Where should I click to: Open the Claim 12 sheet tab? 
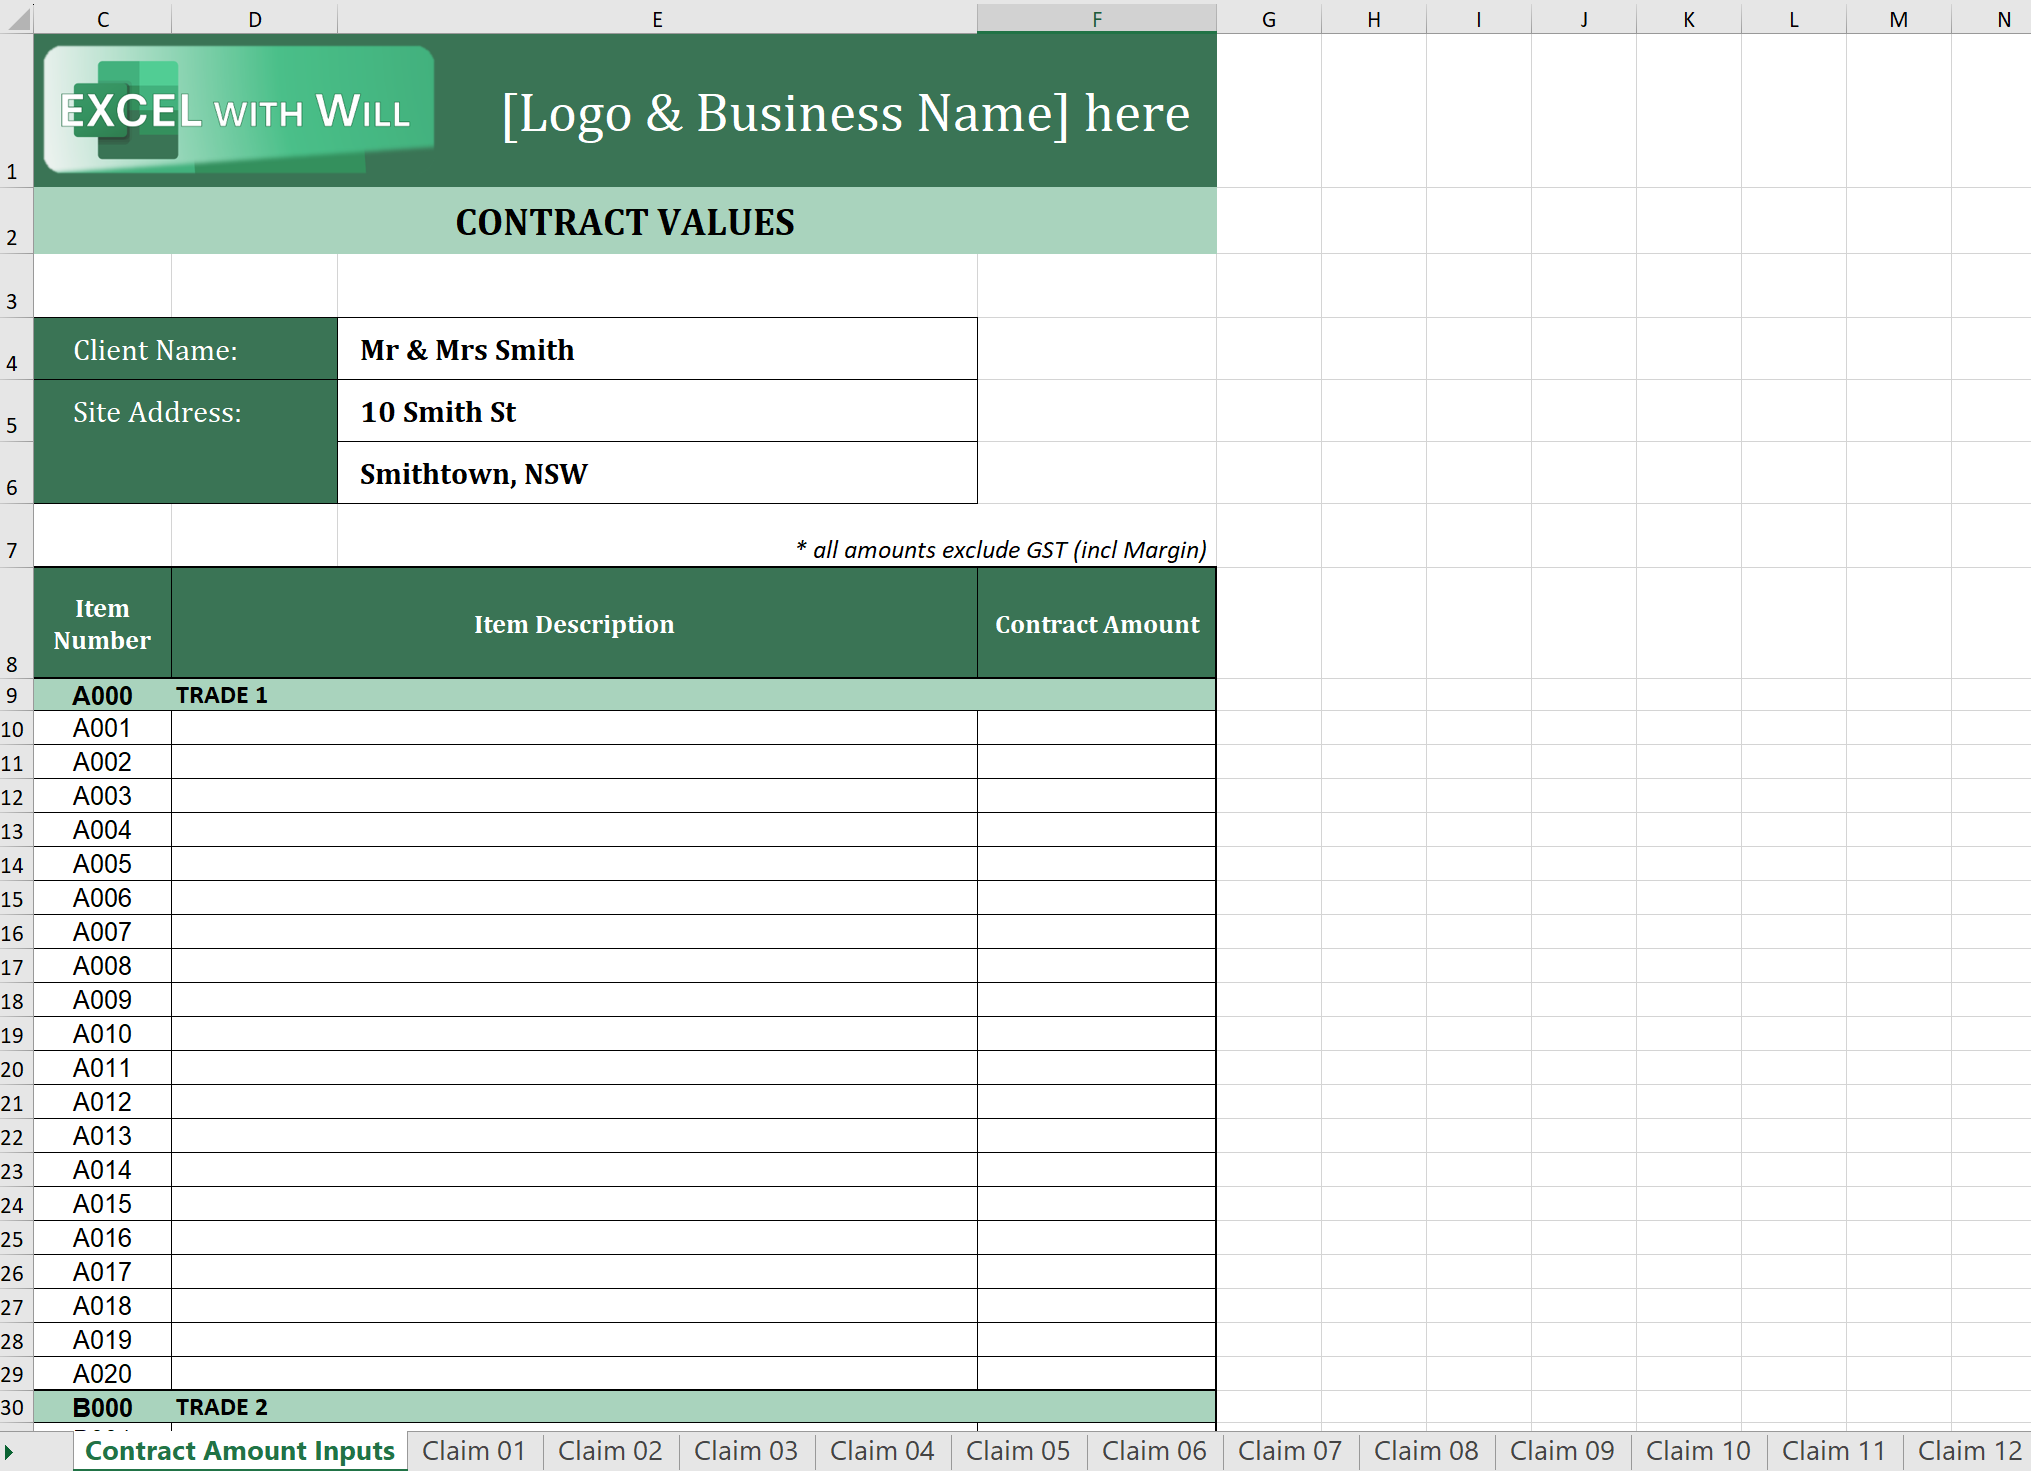1968,1451
